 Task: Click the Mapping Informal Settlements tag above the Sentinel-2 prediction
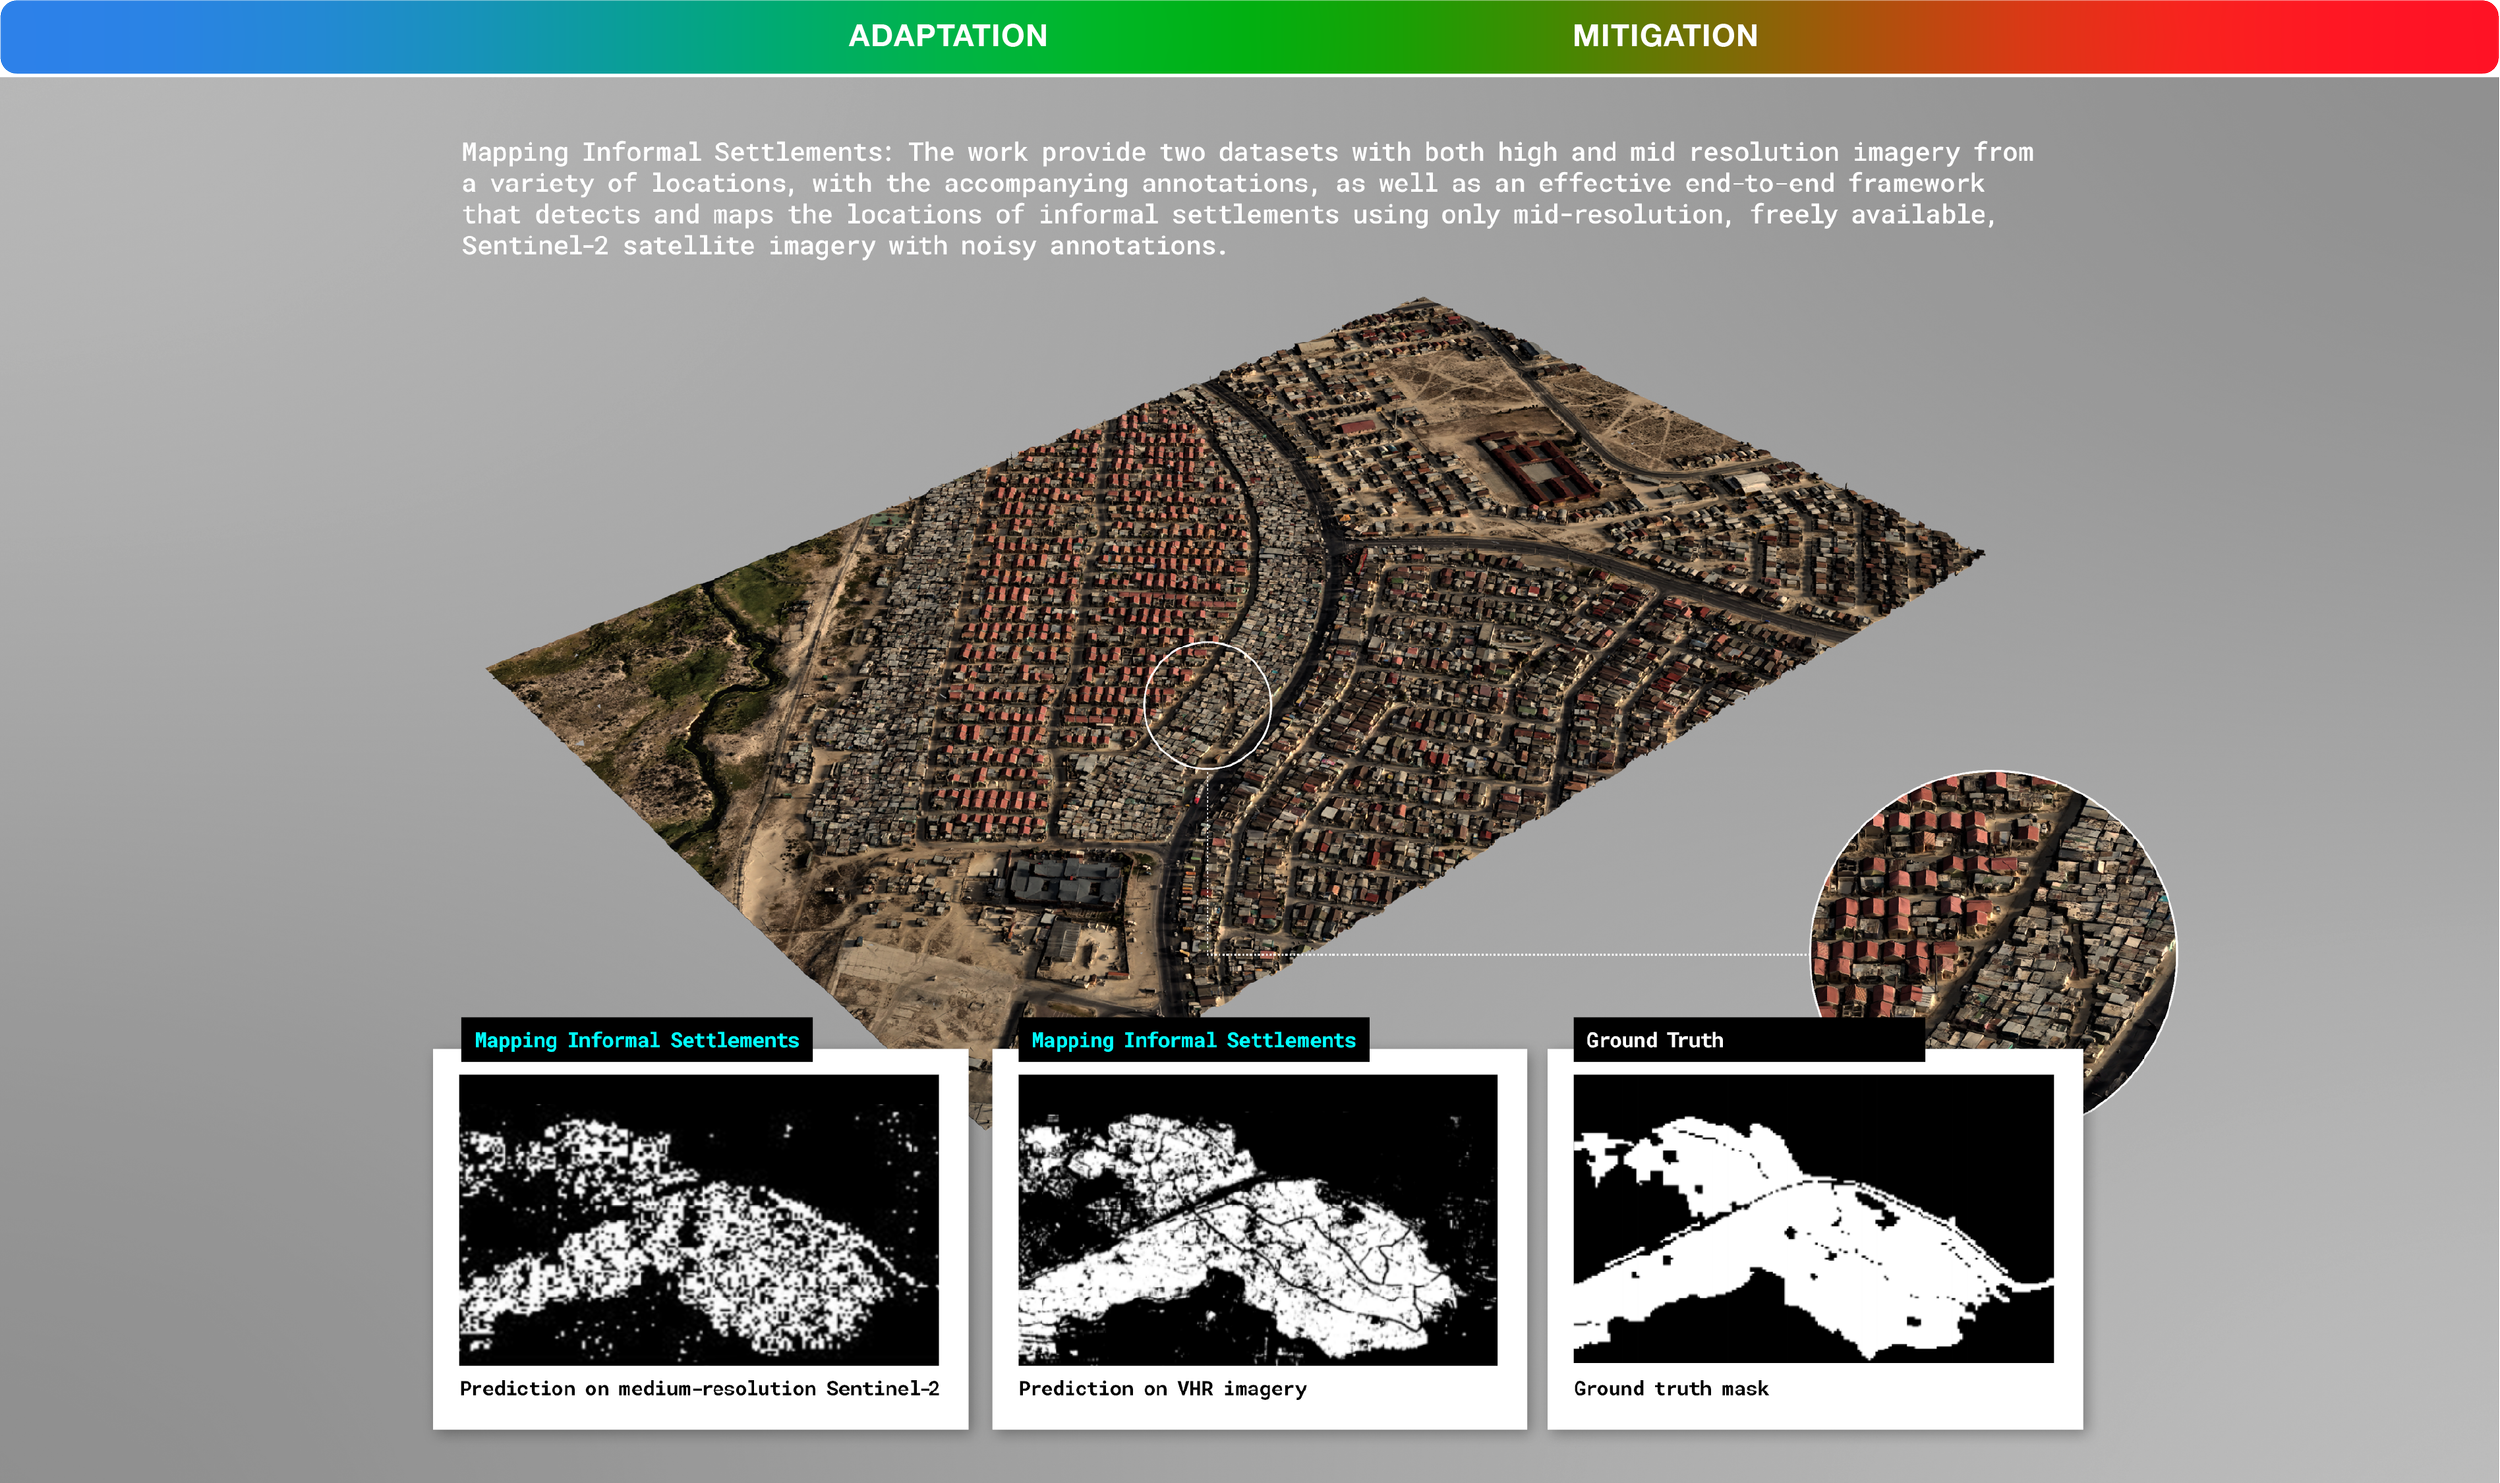(x=637, y=1040)
